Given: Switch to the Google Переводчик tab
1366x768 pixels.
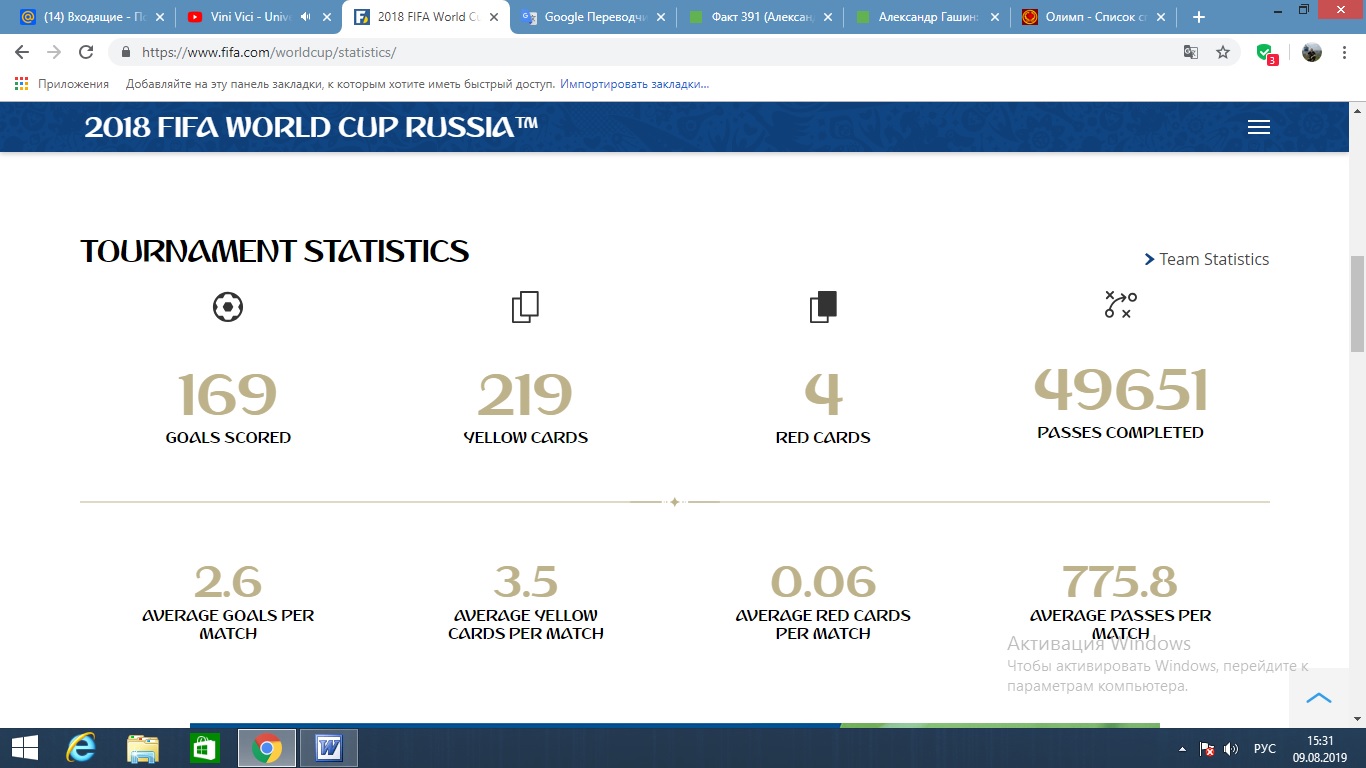Looking at the screenshot, I should tap(594, 17).
